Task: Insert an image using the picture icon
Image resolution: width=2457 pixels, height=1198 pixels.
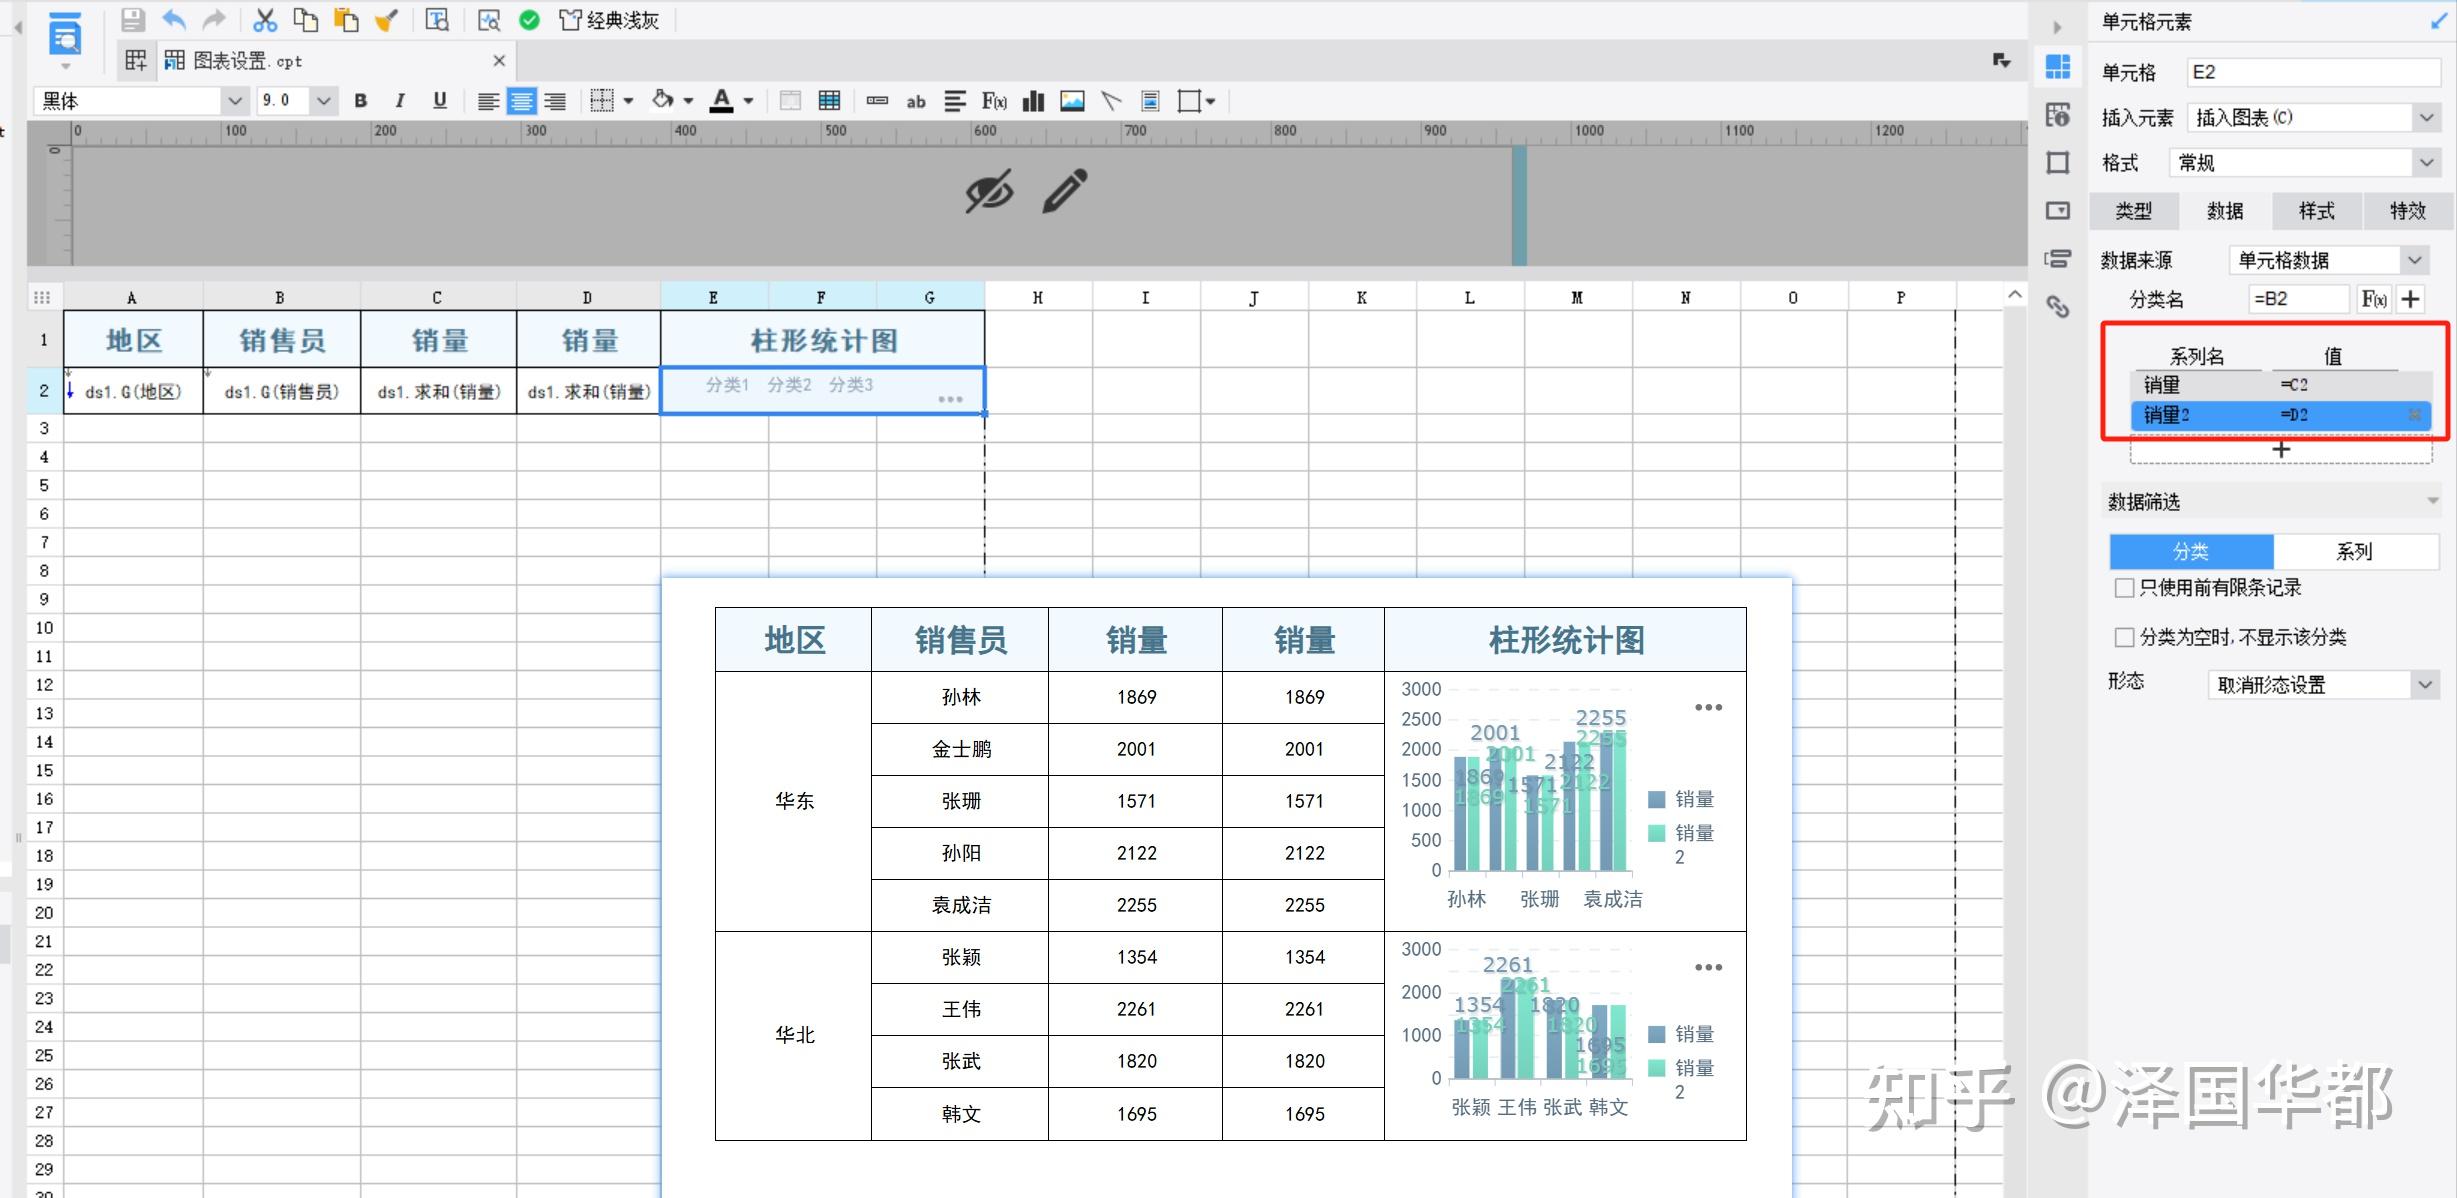Action: point(1071,100)
